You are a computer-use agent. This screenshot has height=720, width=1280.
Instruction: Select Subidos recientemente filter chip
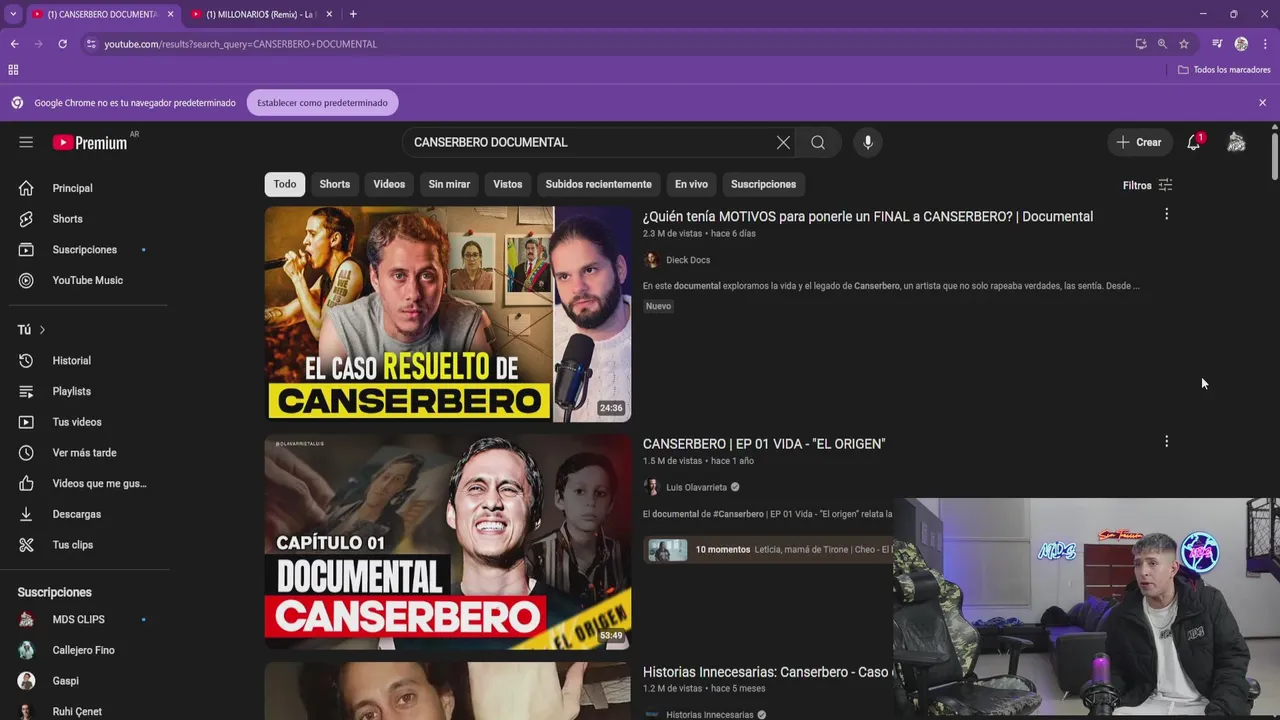point(598,184)
